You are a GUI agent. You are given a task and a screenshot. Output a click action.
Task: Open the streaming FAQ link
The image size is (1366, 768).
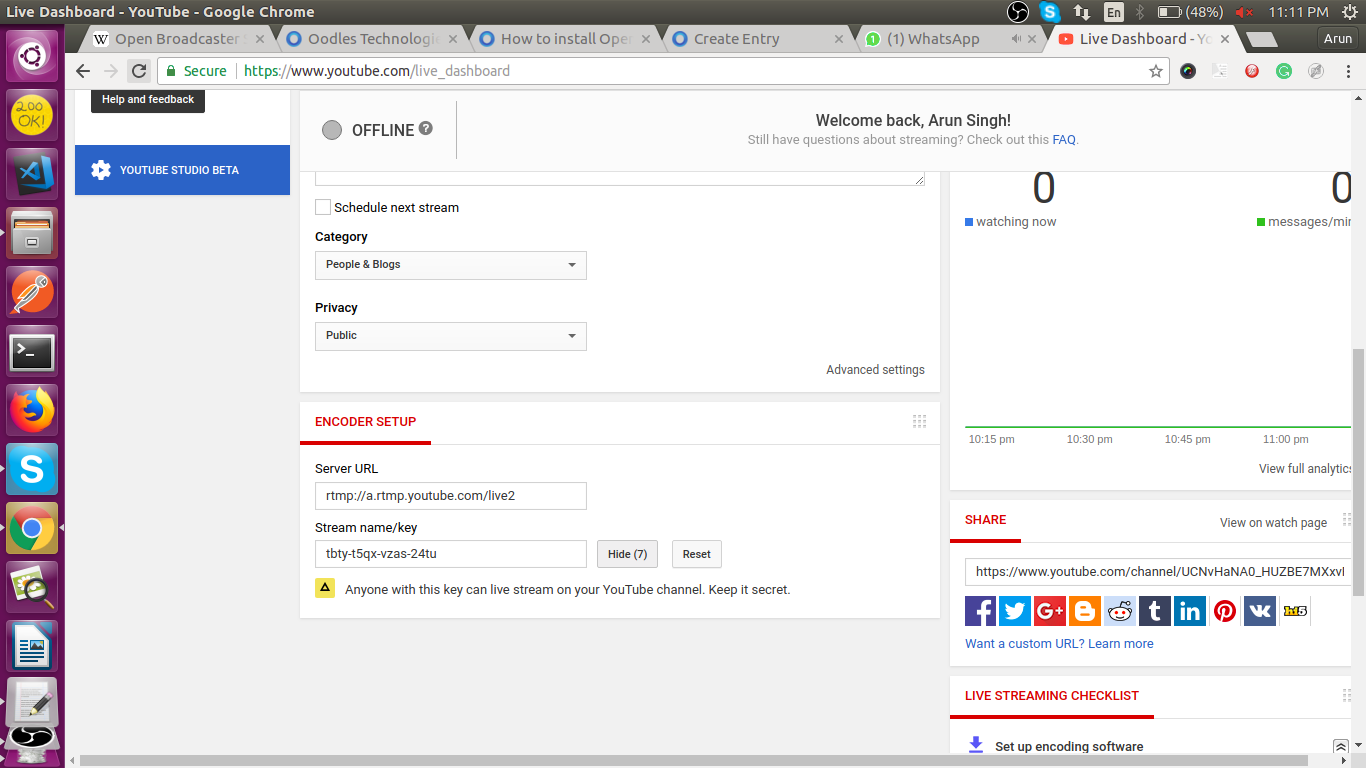pyautogui.click(x=1064, y=140)
